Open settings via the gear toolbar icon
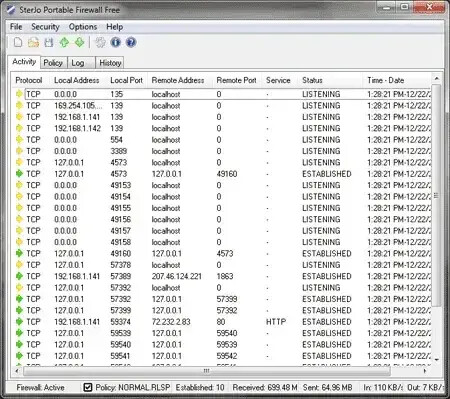 click(x=100, y=42)
